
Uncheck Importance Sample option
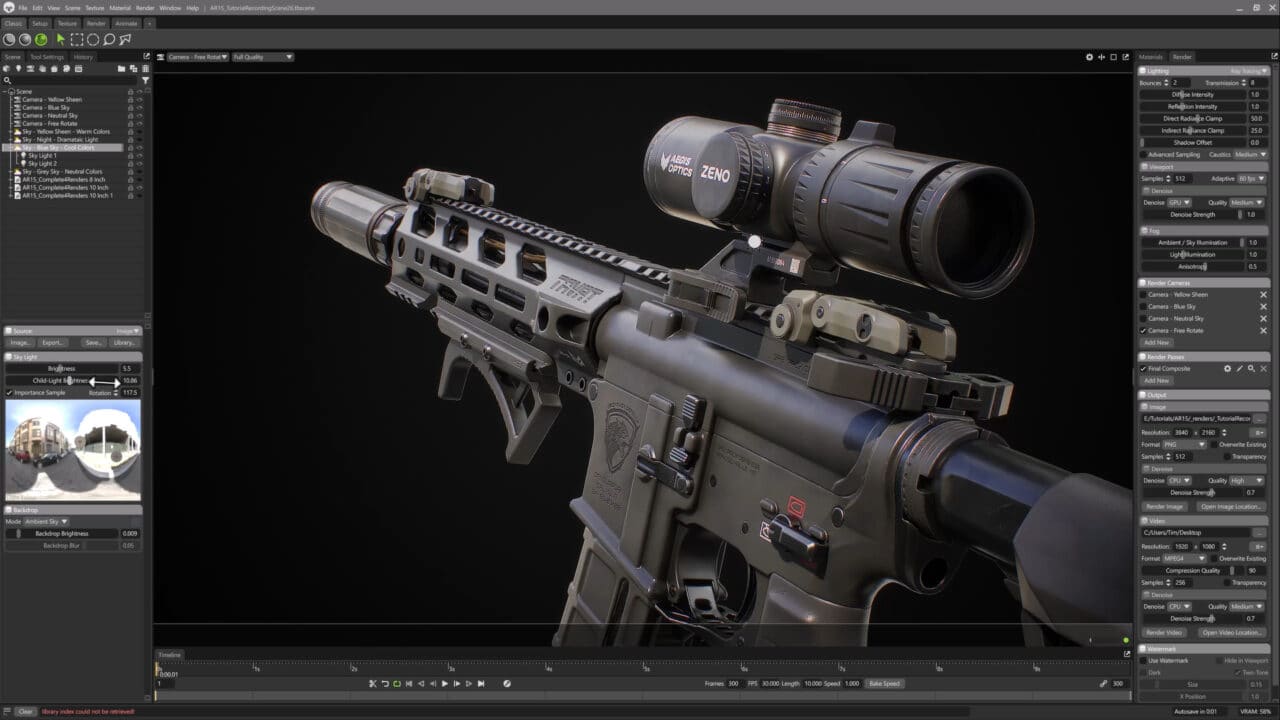coord(10,393)
